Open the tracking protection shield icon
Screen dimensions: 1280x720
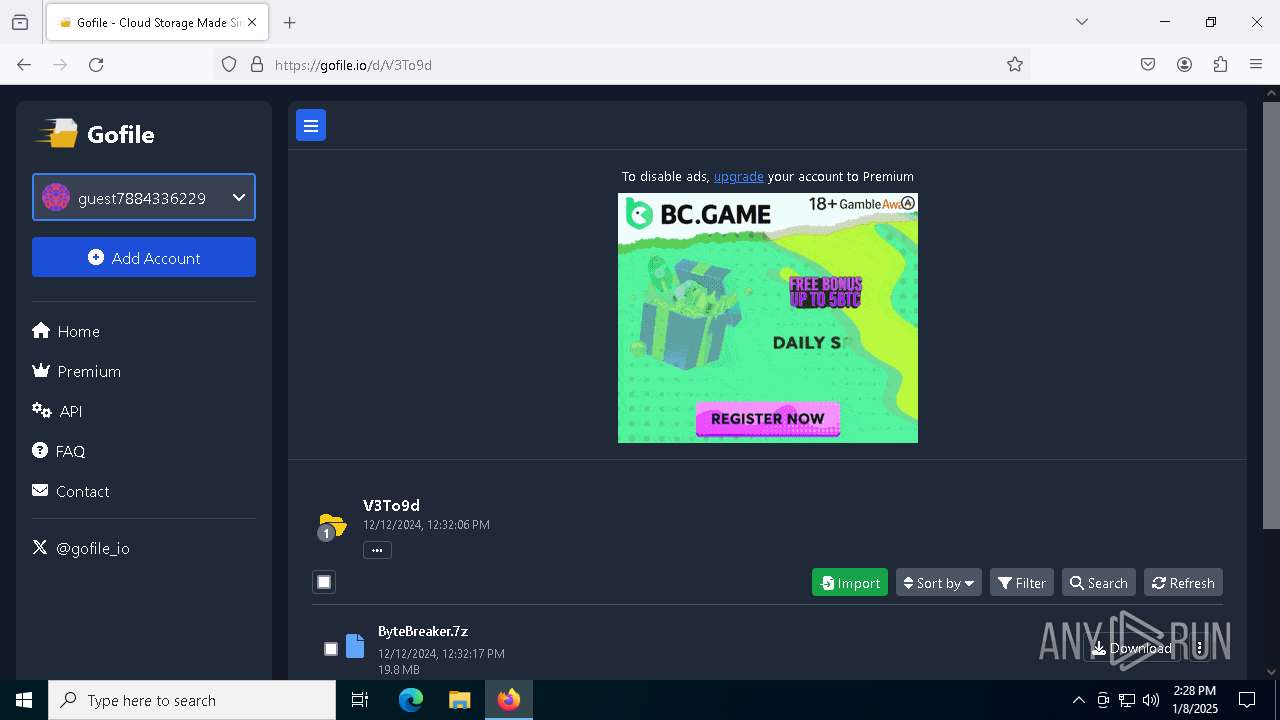[x=229, y=64]
